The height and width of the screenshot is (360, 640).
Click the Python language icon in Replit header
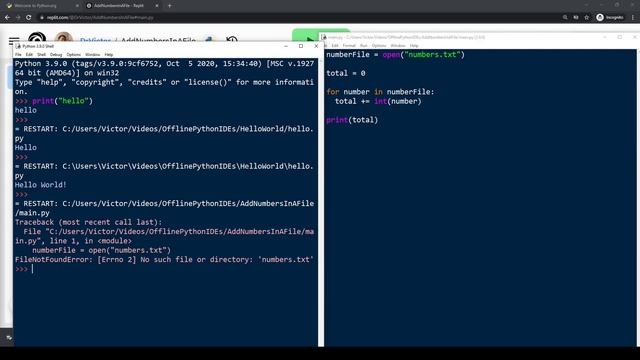point(209,40)
